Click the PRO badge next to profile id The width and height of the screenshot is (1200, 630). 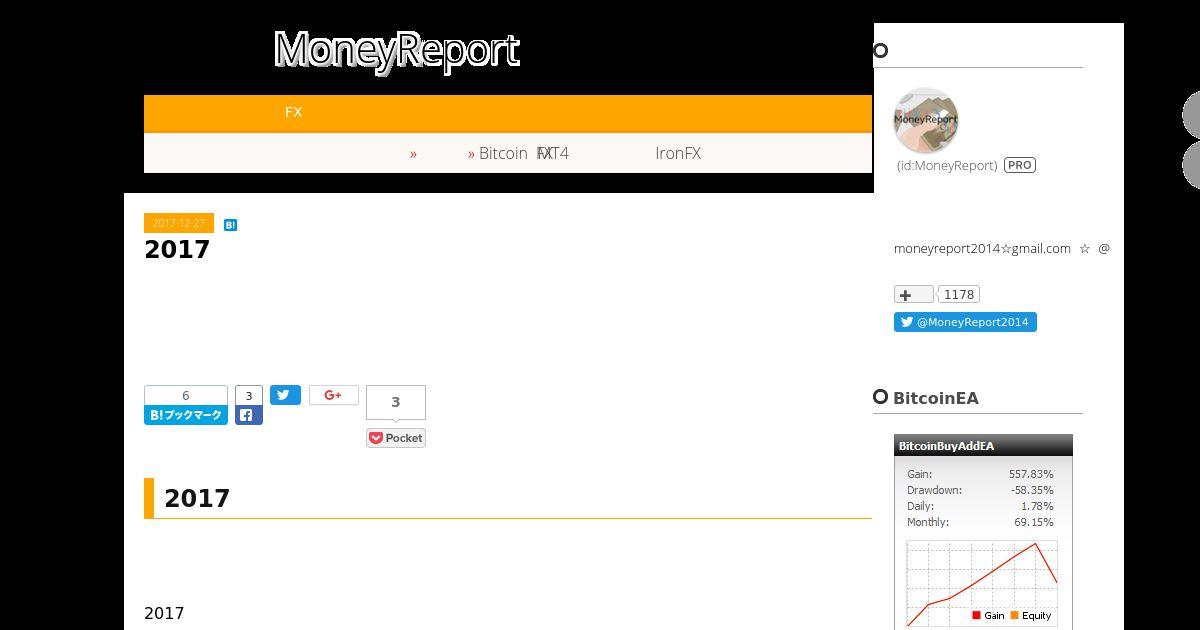pyautogui.click(x=1020, y=165)
